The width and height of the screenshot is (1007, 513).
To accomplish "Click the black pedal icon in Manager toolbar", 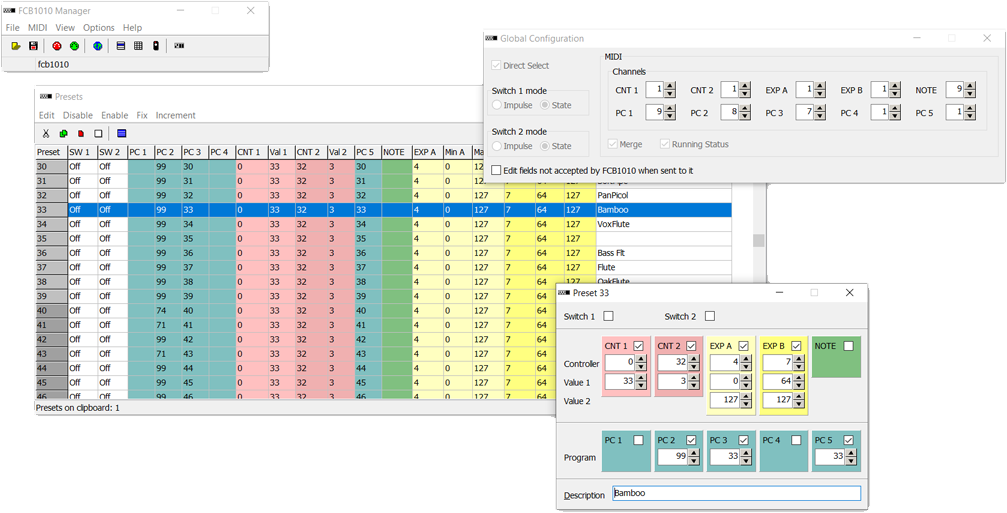I will click(x=155, y=46).
